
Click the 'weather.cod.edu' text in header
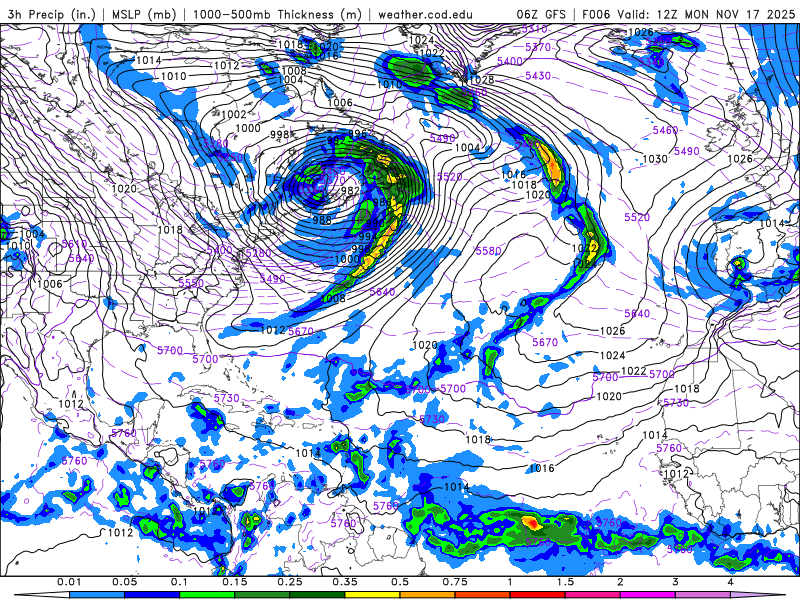click(425, 14)
